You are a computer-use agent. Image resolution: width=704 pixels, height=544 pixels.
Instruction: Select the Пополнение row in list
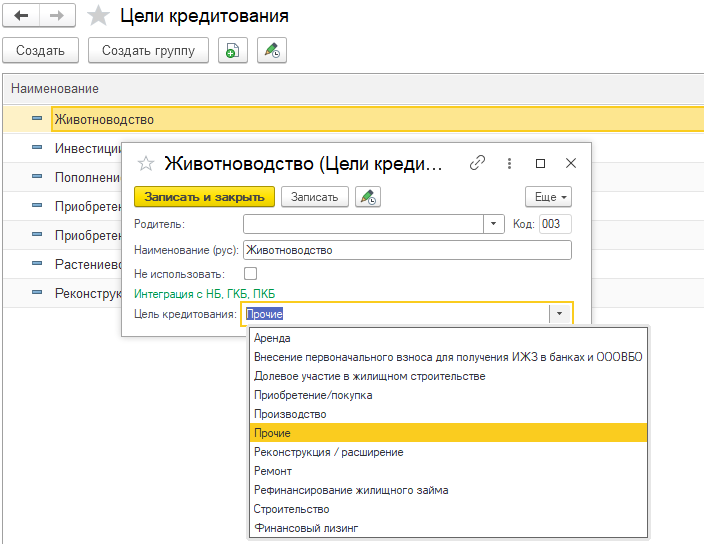[62, 177]
